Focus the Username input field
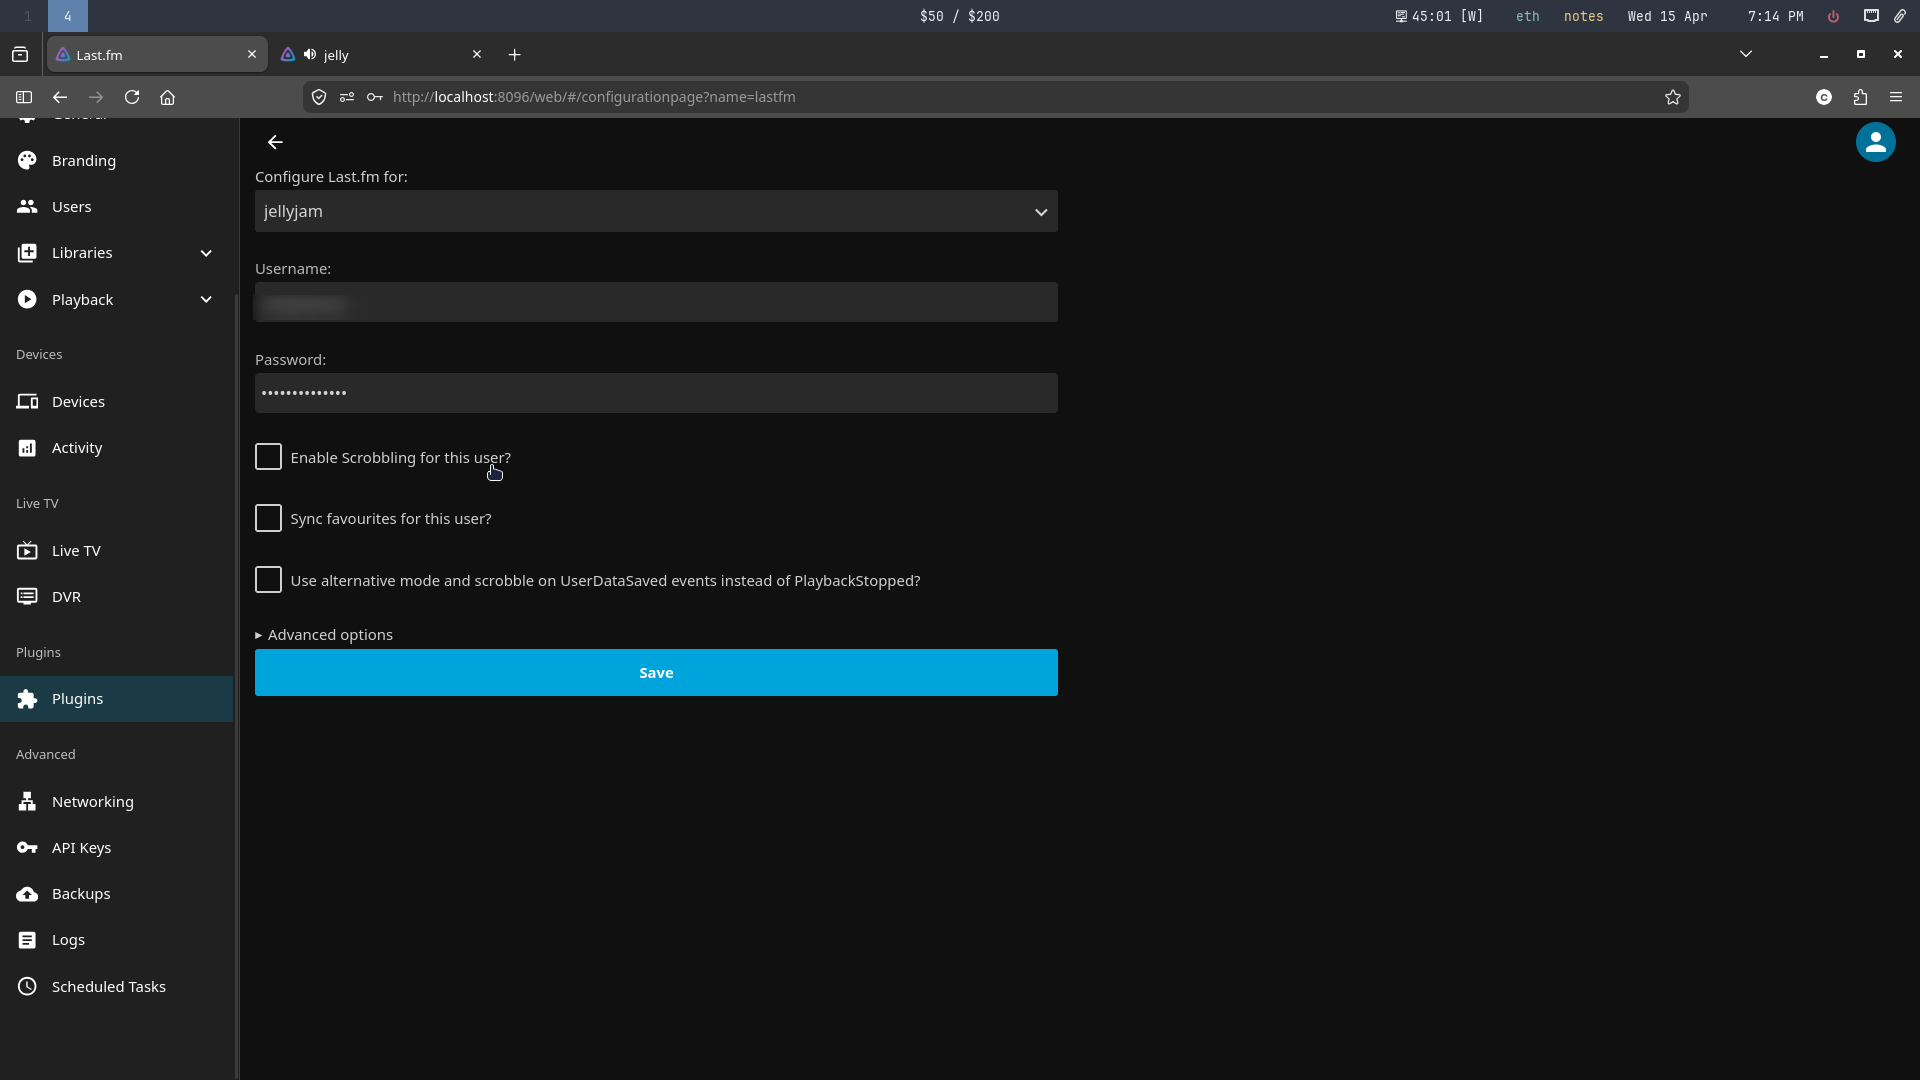1920x1080 pixels. (656, 302)
